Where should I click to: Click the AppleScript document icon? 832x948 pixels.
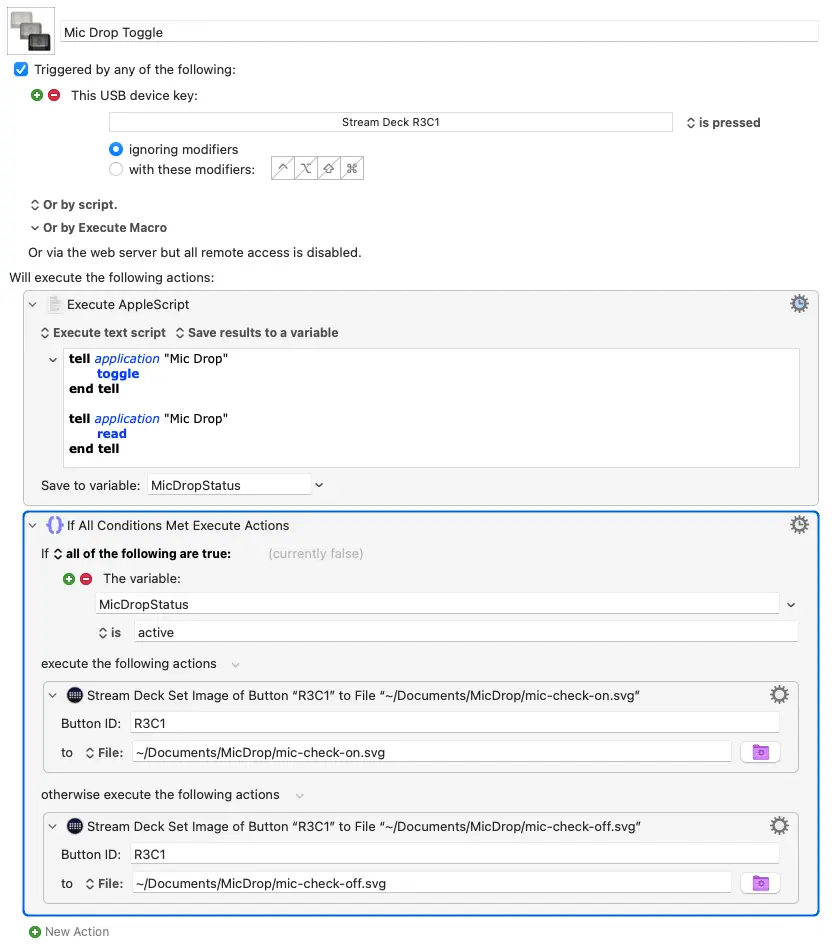(x=55, y=304)
